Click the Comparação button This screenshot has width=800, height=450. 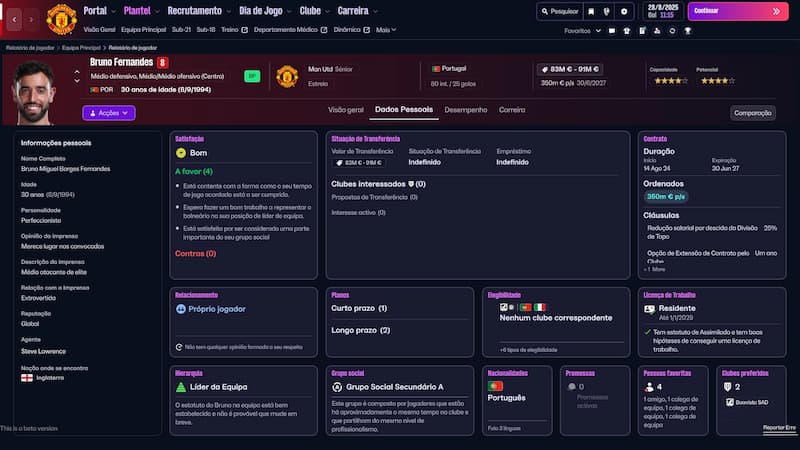(x=752, y=113)
